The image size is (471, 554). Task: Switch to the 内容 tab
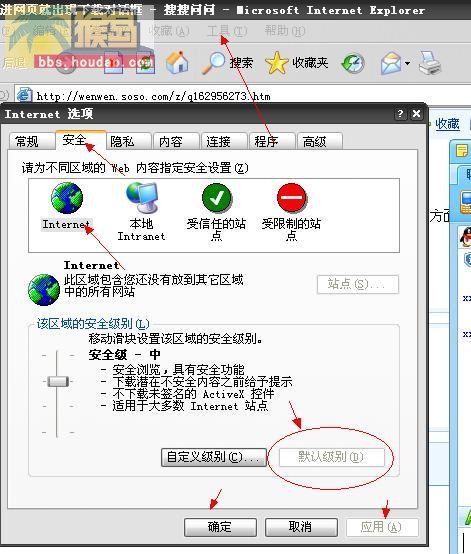pyautogui.click(x=176, y=141)
